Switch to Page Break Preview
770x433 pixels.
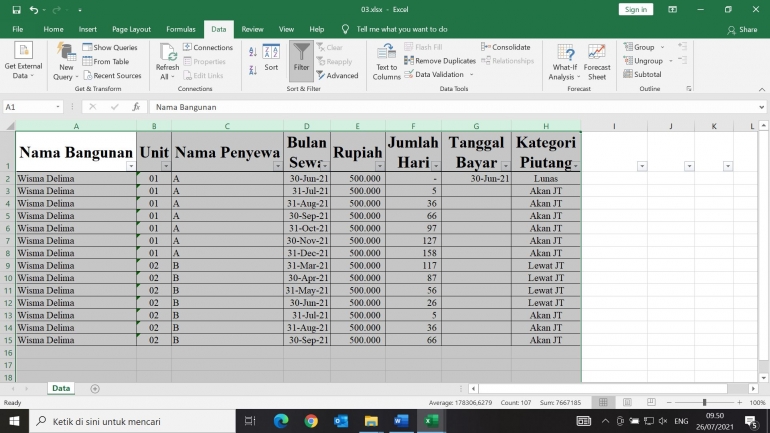[651, 402]
